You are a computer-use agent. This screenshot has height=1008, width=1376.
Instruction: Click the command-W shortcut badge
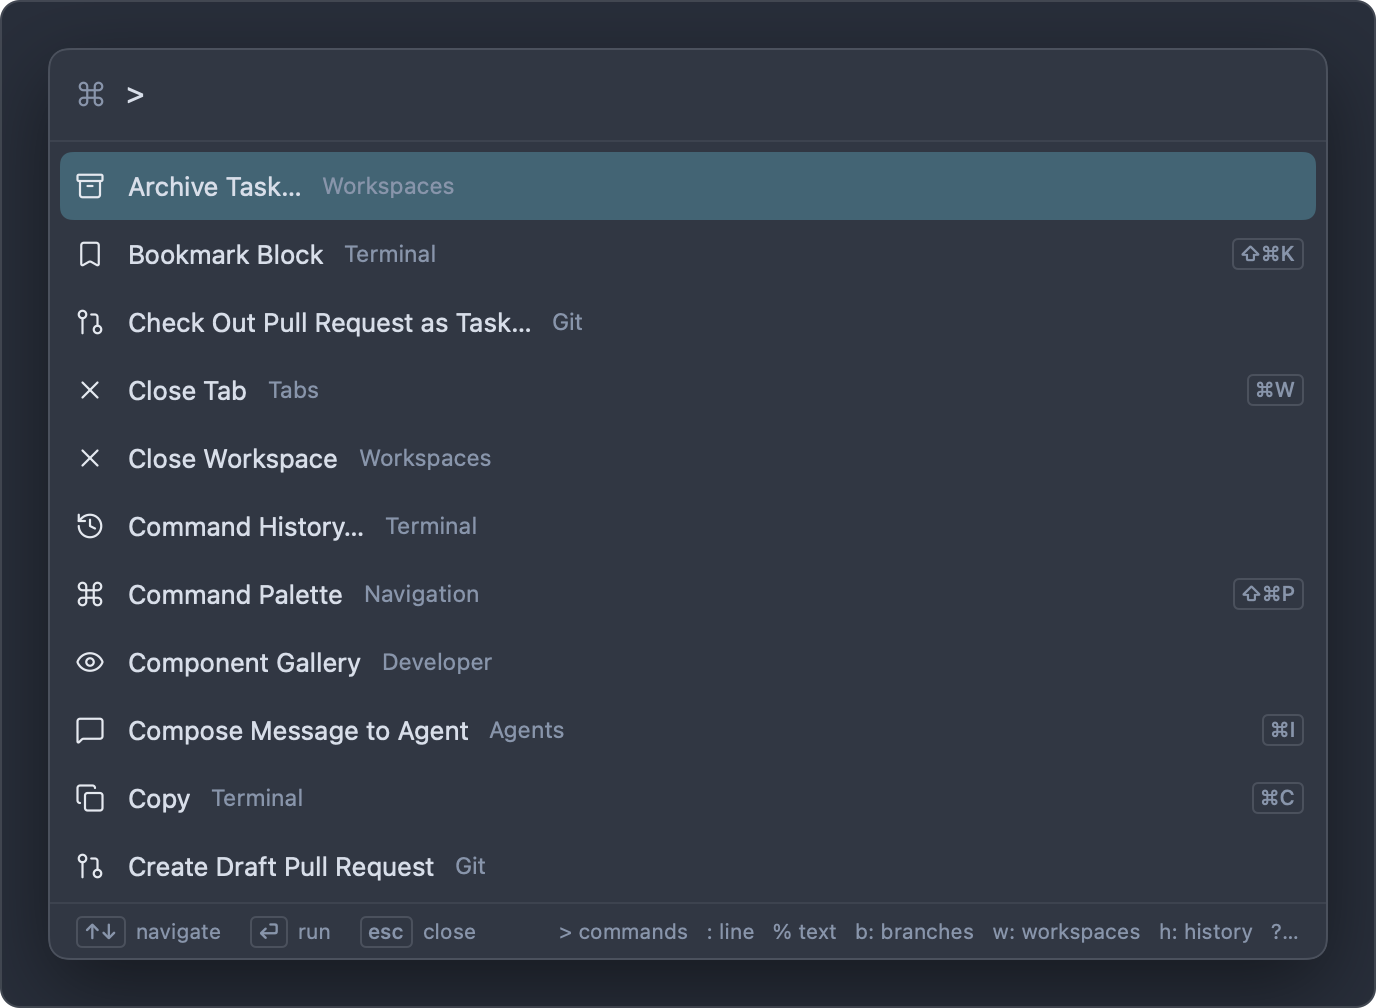(1275, 390)
